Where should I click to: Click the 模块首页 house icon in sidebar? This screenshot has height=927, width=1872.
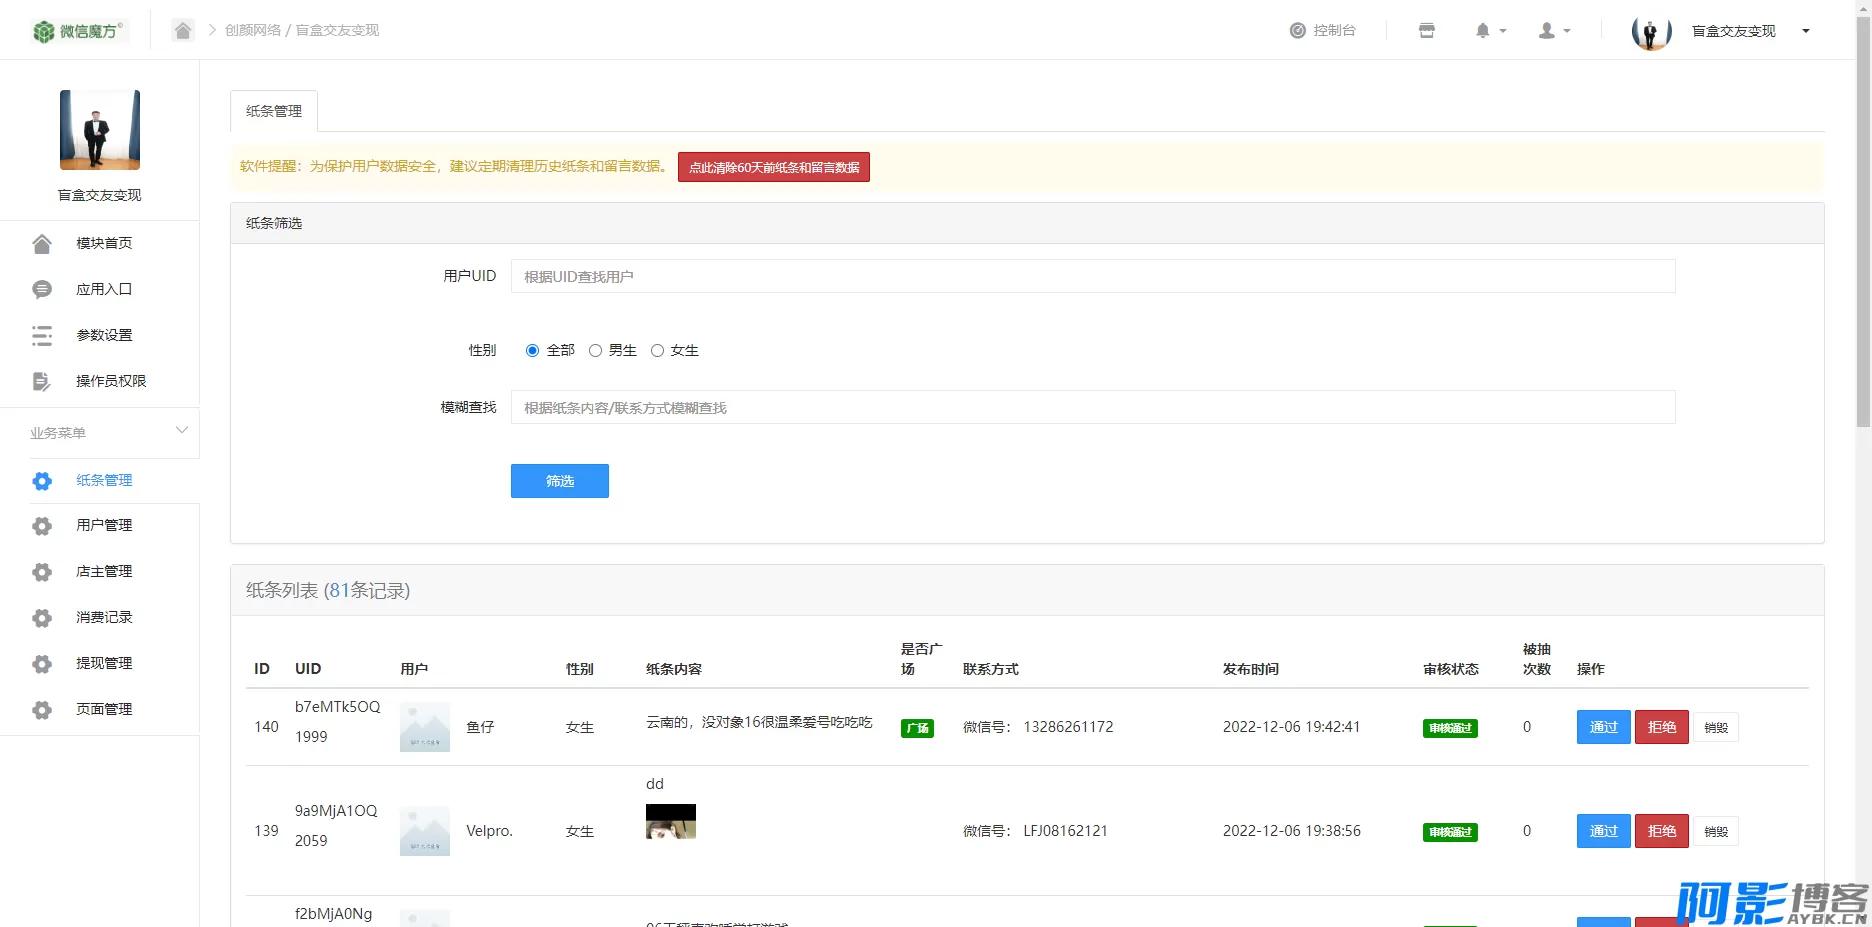pos(42,243)
